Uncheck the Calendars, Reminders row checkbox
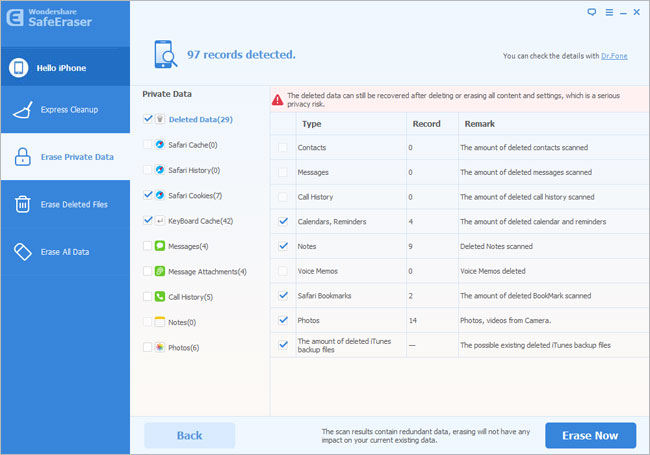 point(283,221)
